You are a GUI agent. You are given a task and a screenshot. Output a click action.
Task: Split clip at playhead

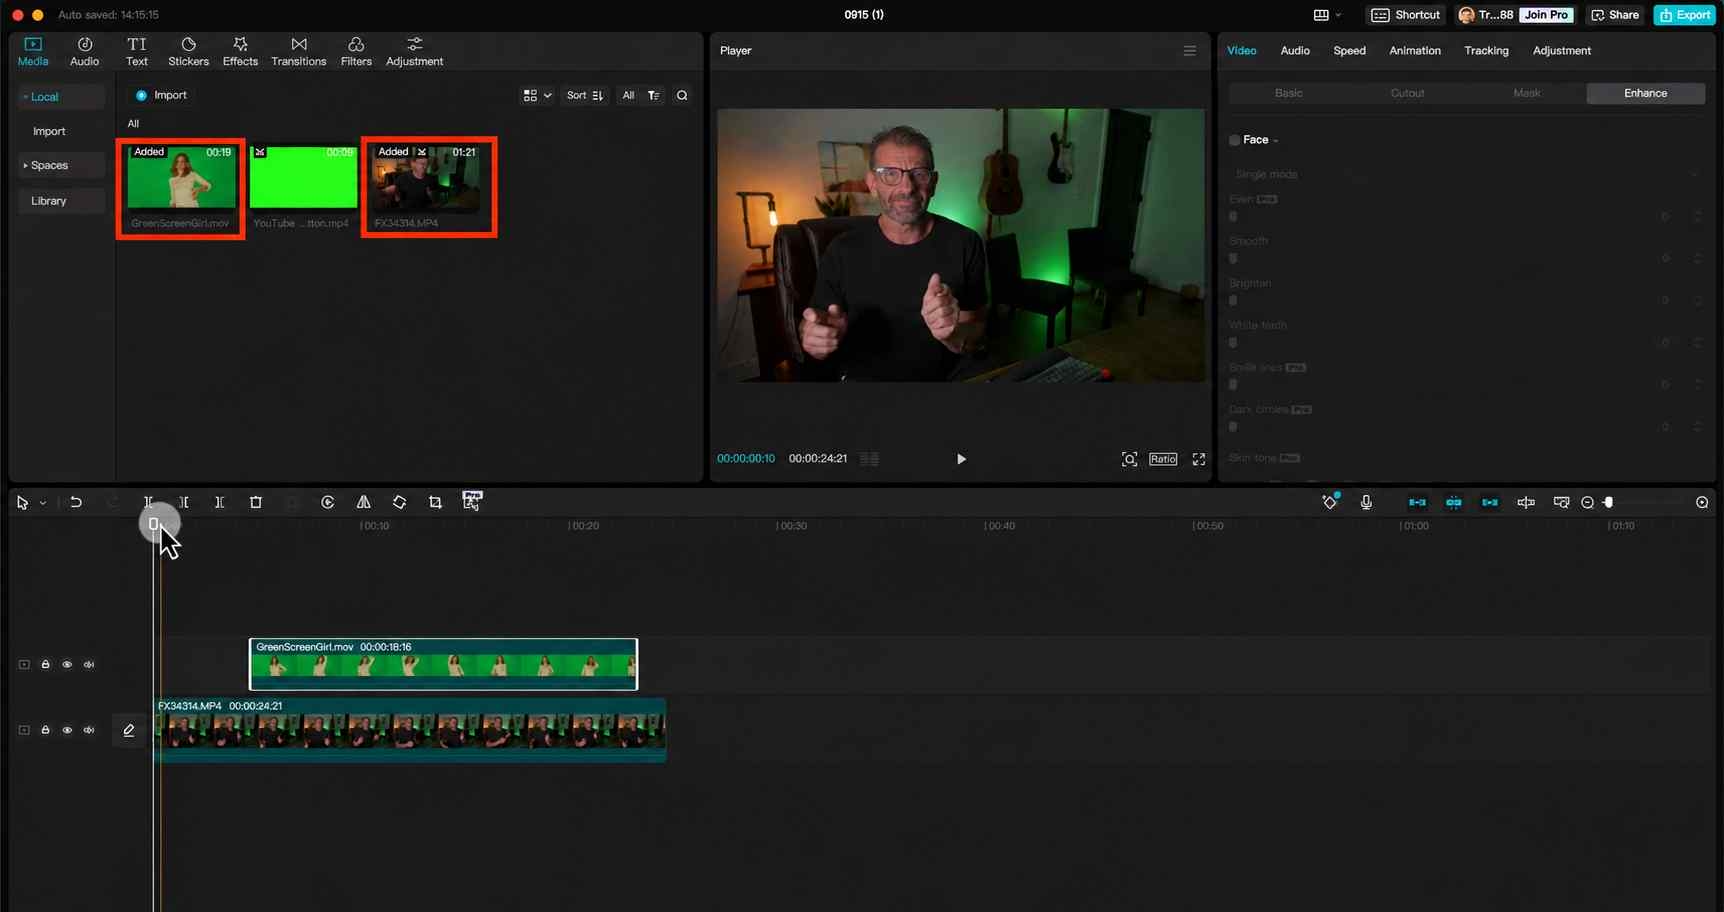(x=148, y=502)
